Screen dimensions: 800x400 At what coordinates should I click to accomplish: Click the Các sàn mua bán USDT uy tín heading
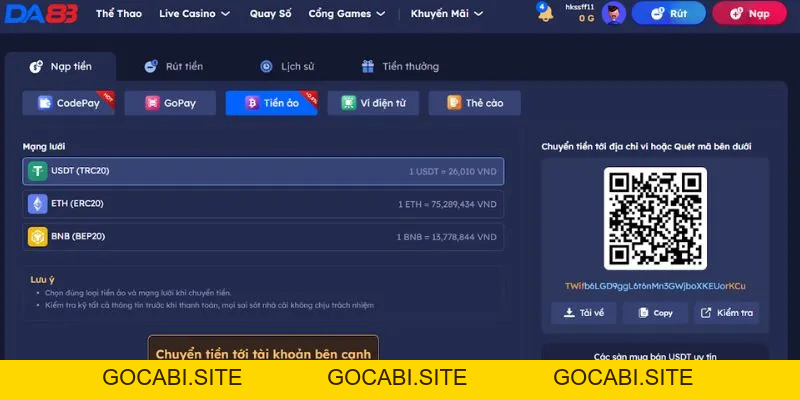(x=655, y=356)
